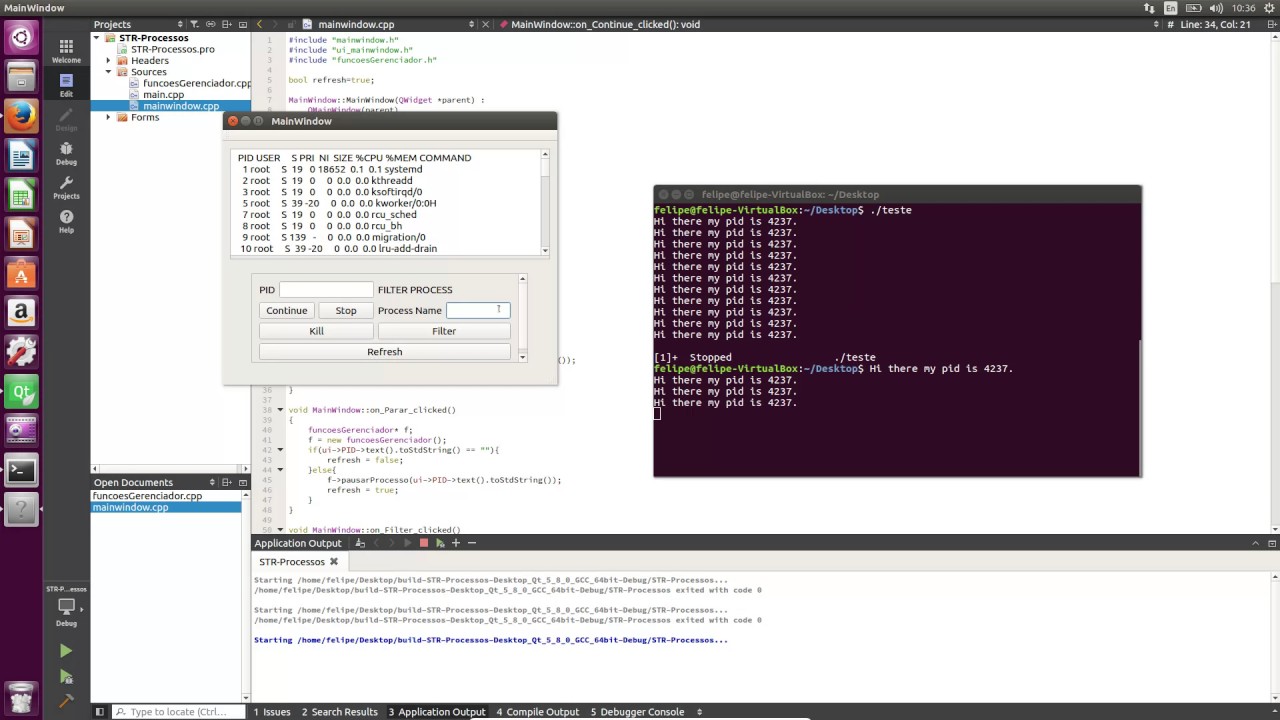Click the Filter button in MainWindow
This screenshot has width=1280, height=720.
(x=444, y=331)
